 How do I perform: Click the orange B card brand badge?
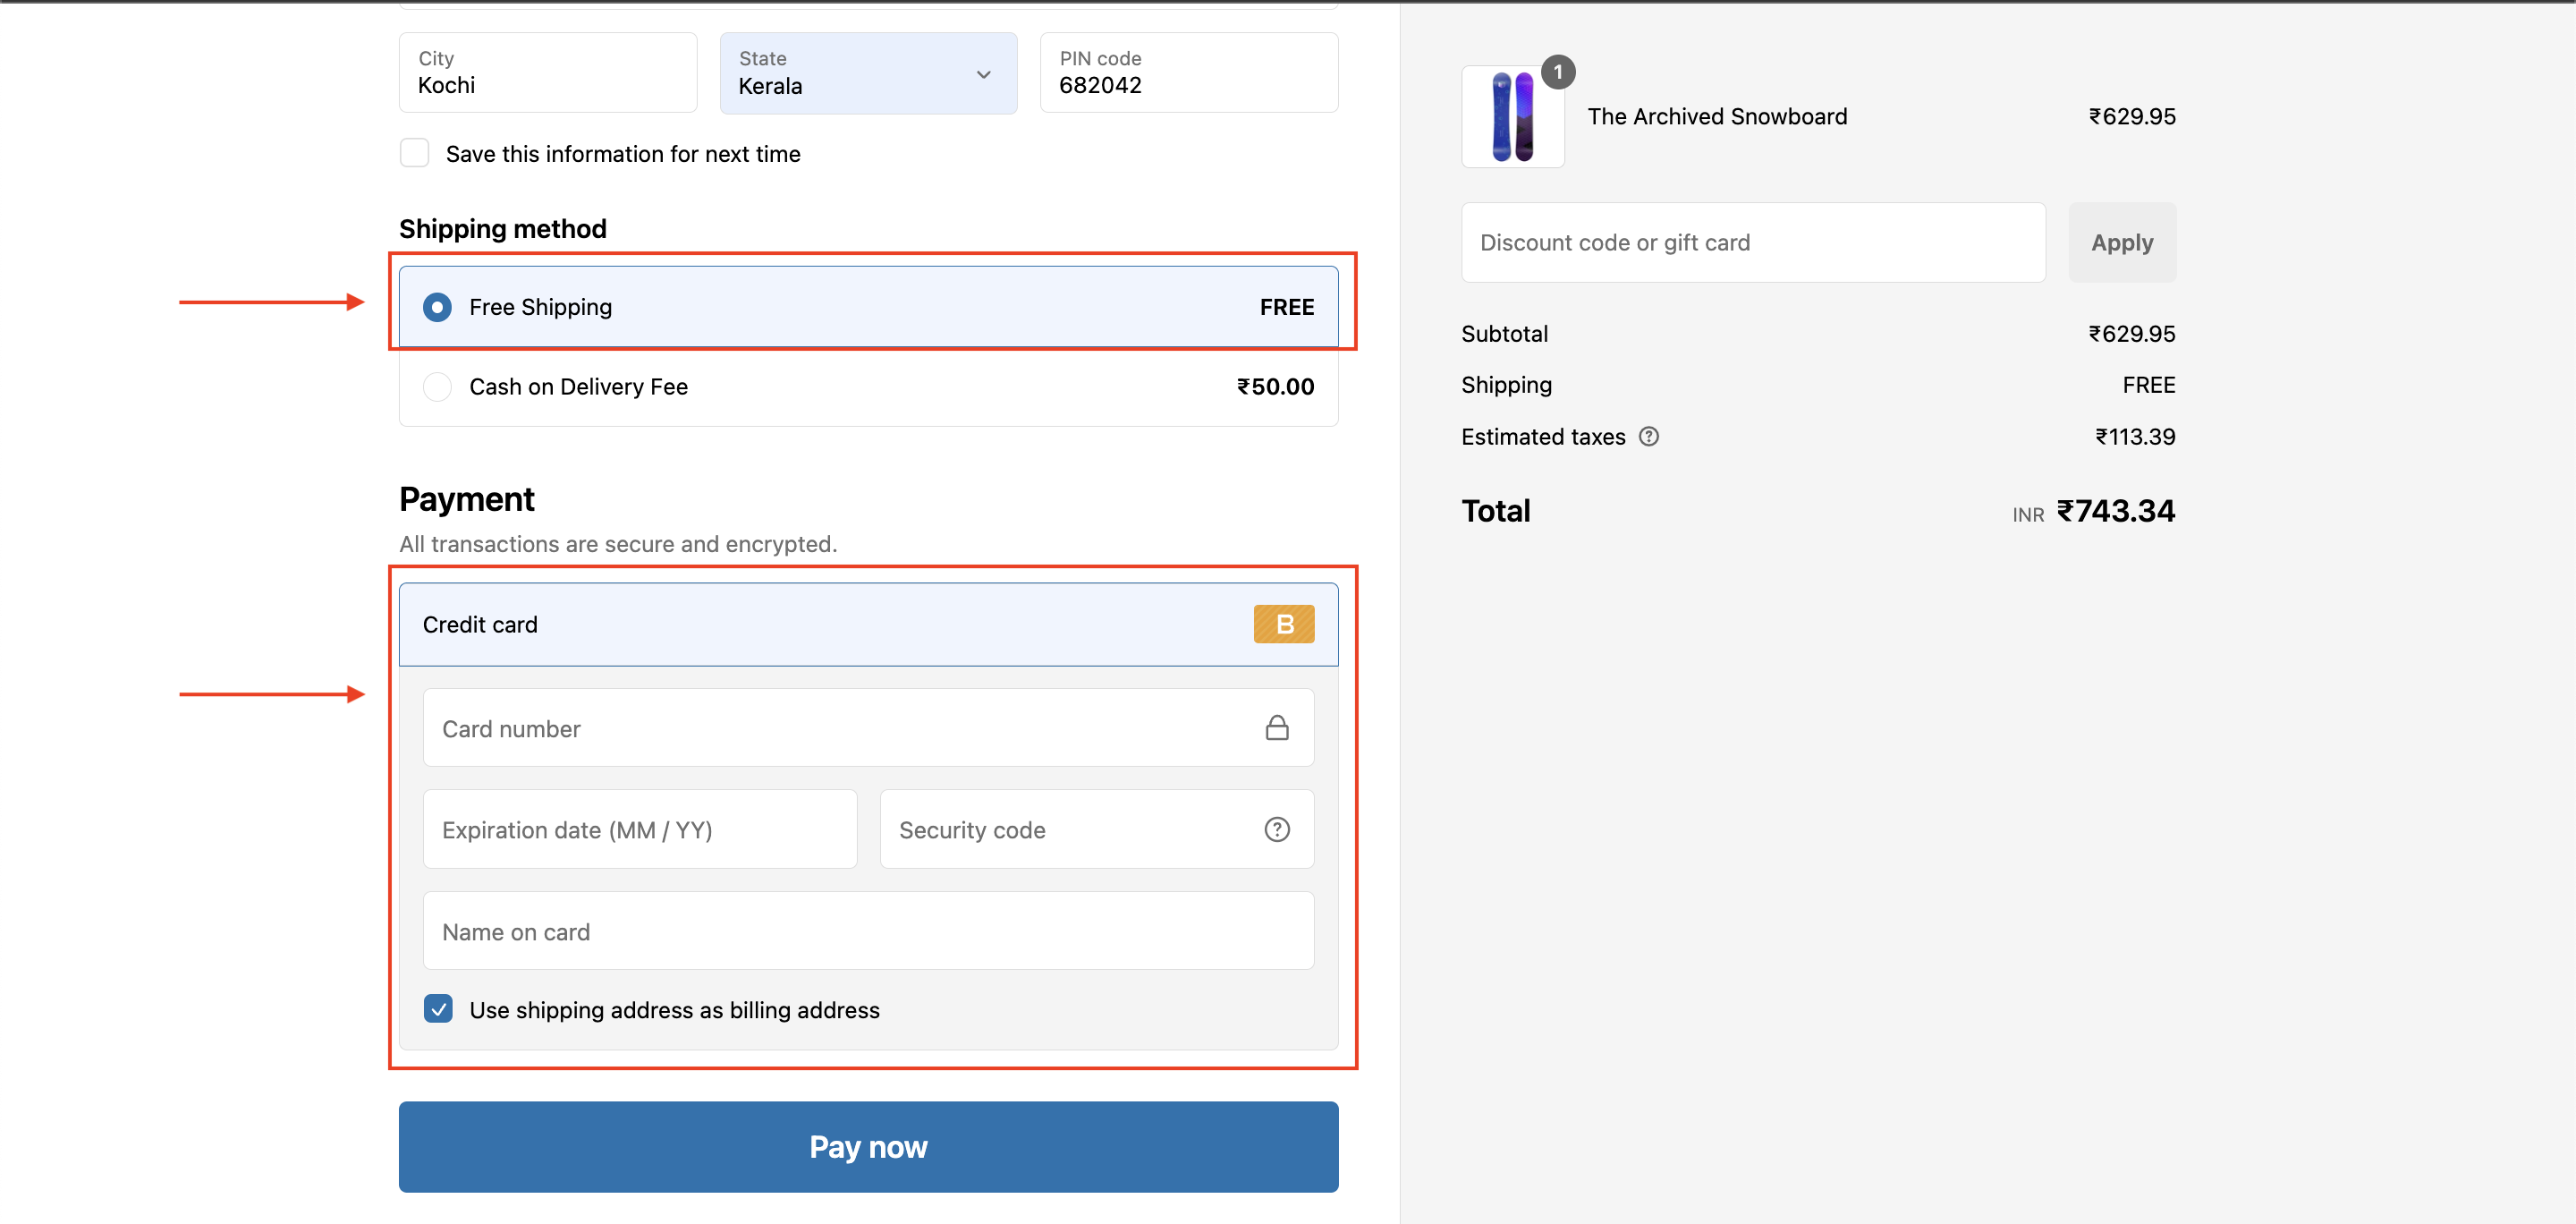[1283, 624]
